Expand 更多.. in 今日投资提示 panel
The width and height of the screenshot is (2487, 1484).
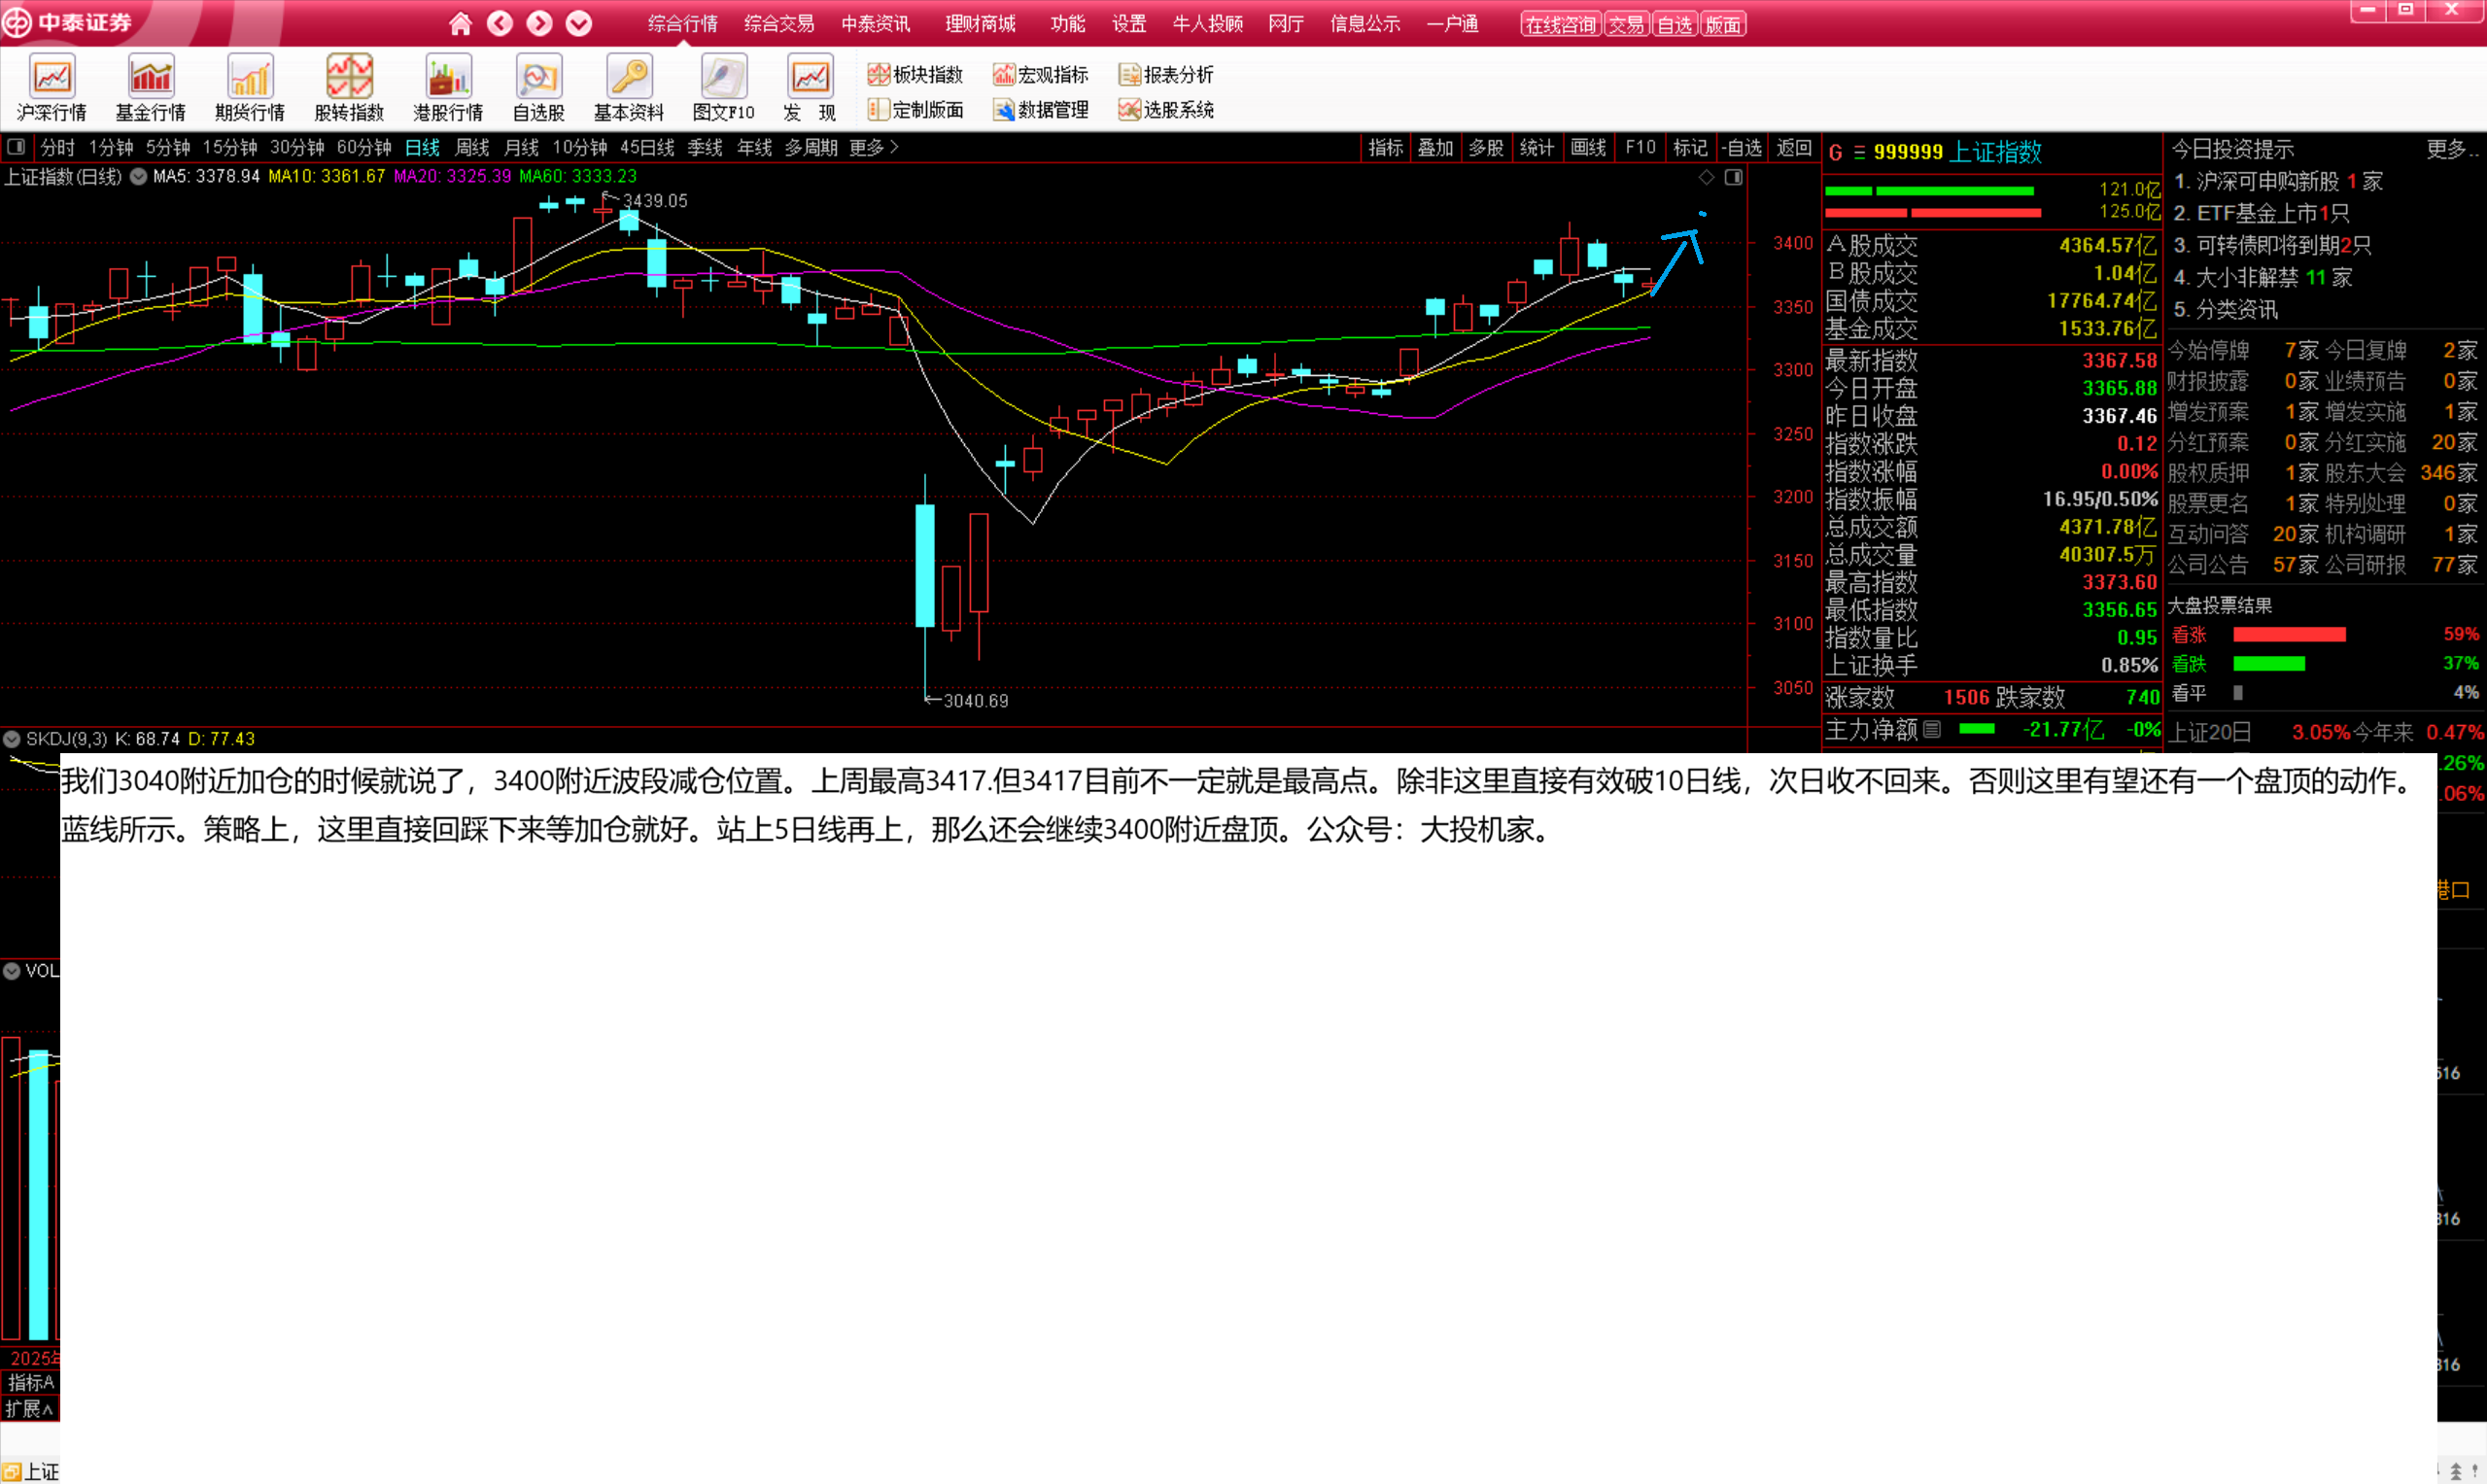coord(2453,149)
